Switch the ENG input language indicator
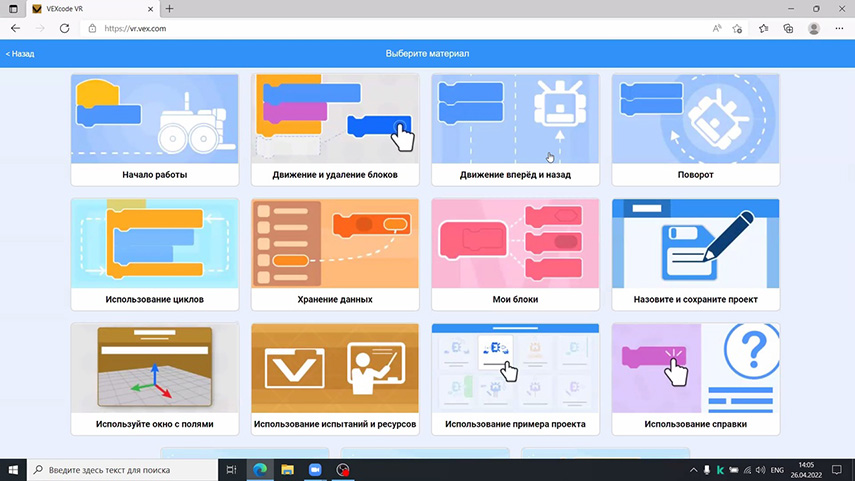855x481 pixels. tap(776, 470)
